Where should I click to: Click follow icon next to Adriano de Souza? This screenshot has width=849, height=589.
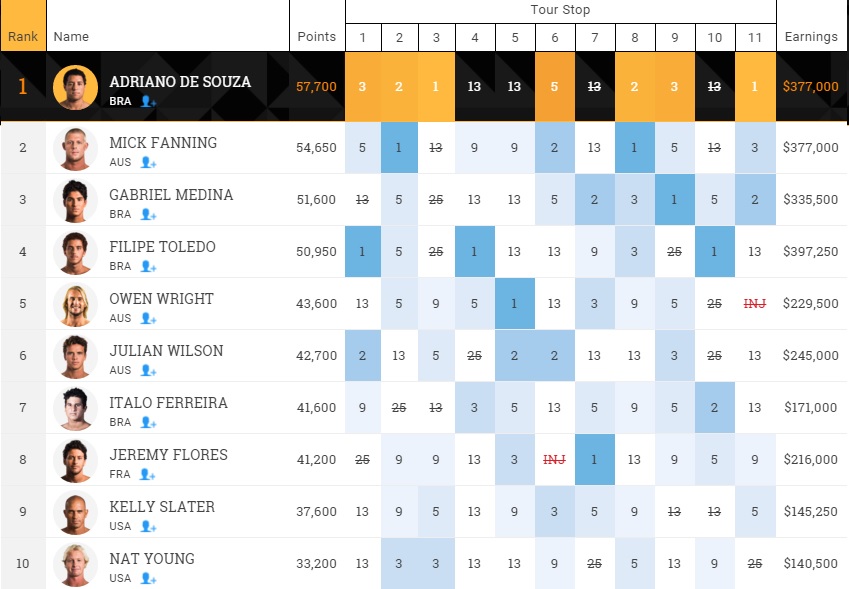pos(148,101)
